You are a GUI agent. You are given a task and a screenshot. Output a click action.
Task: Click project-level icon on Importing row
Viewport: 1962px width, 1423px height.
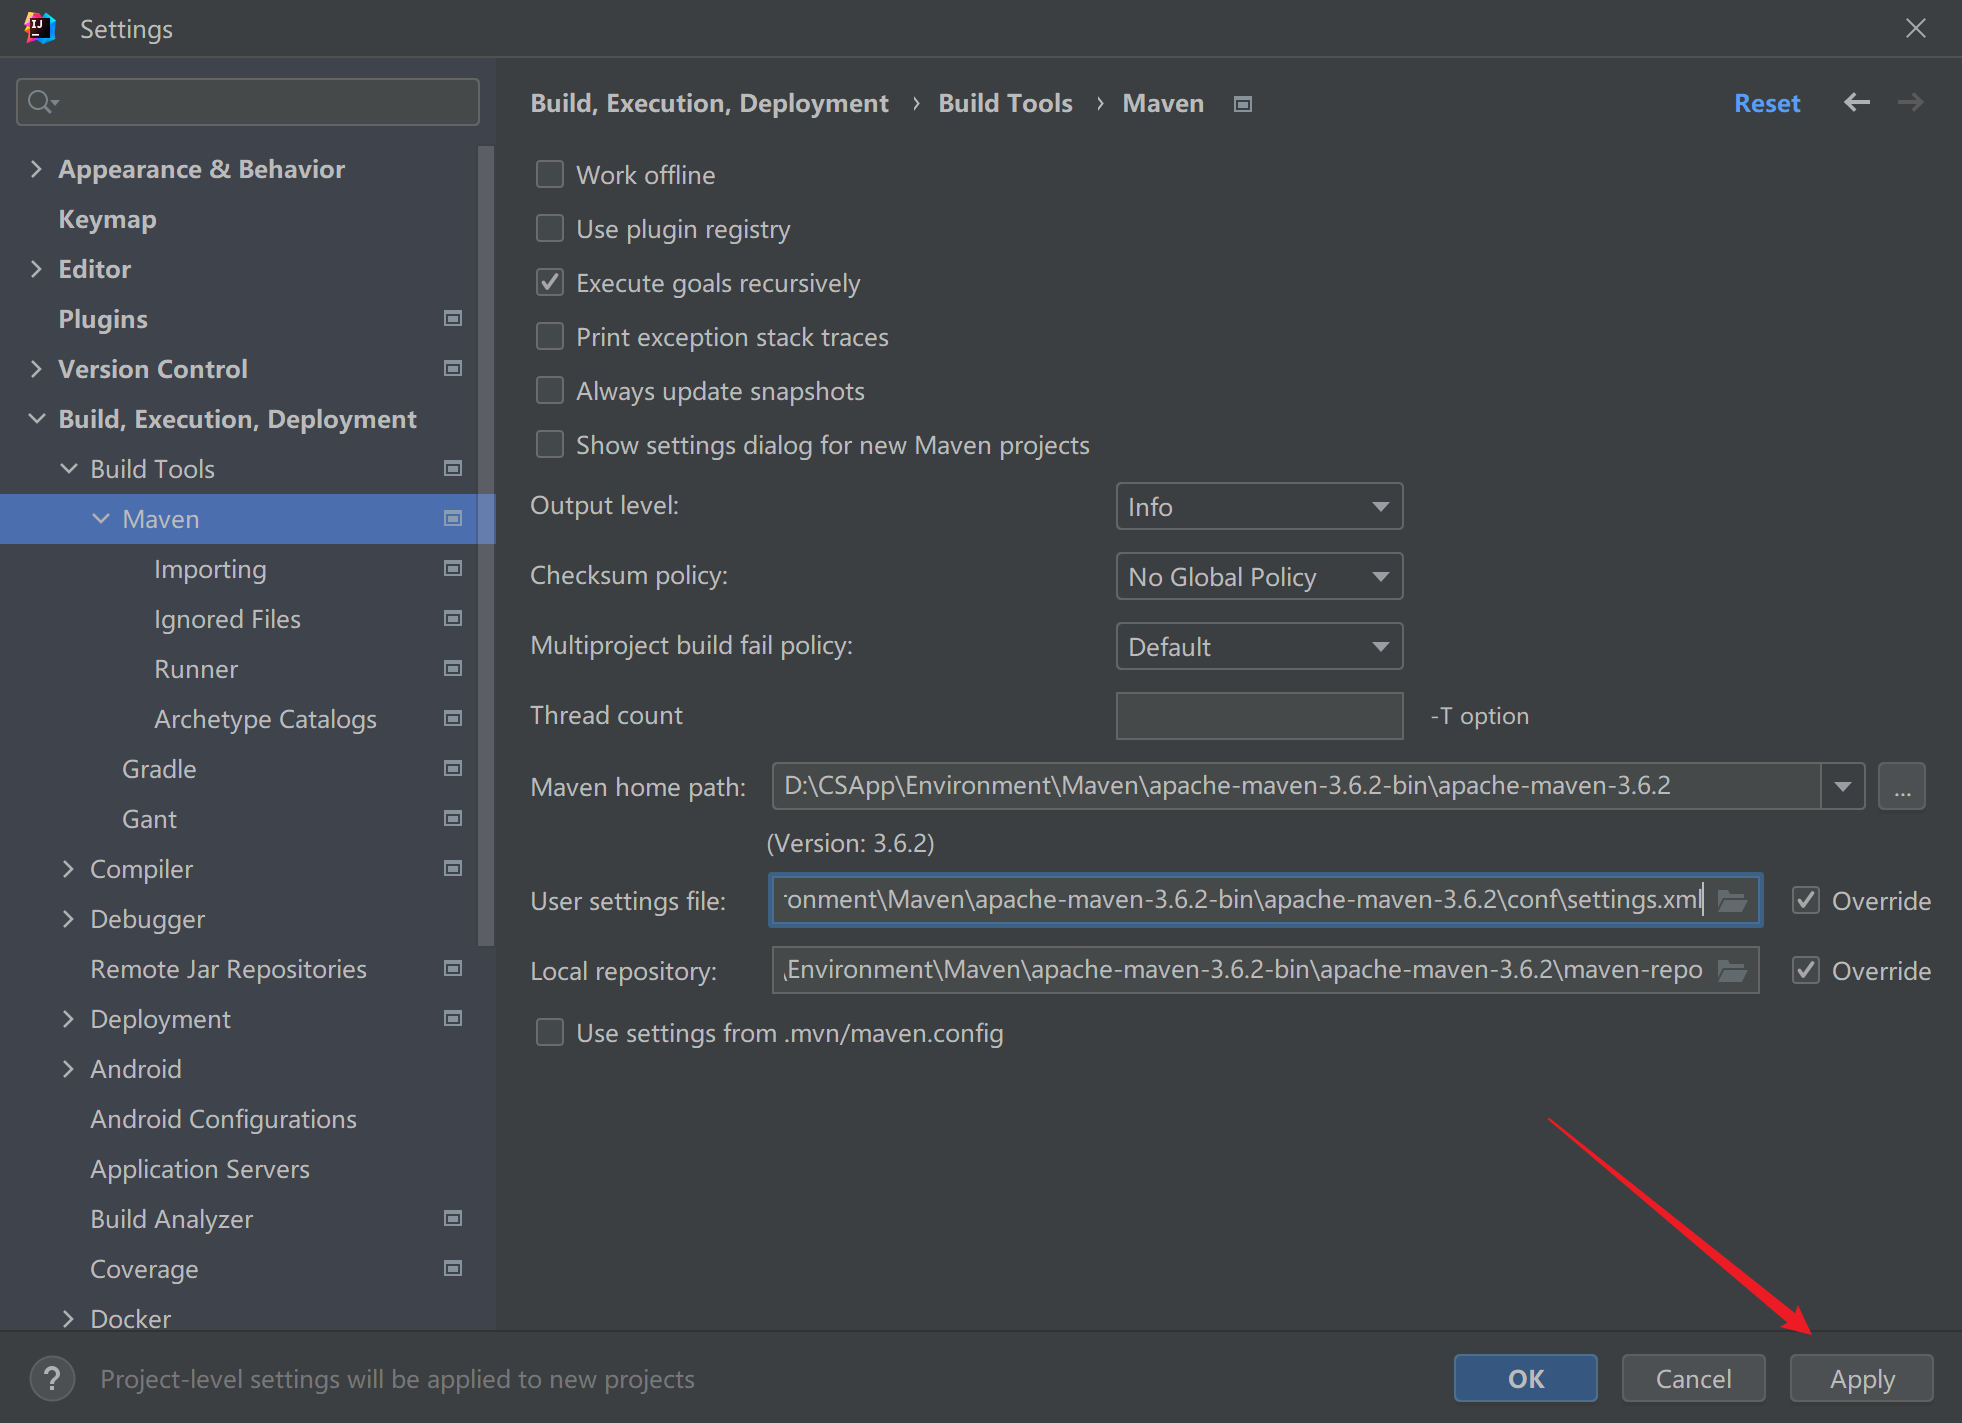click(453, 568)
